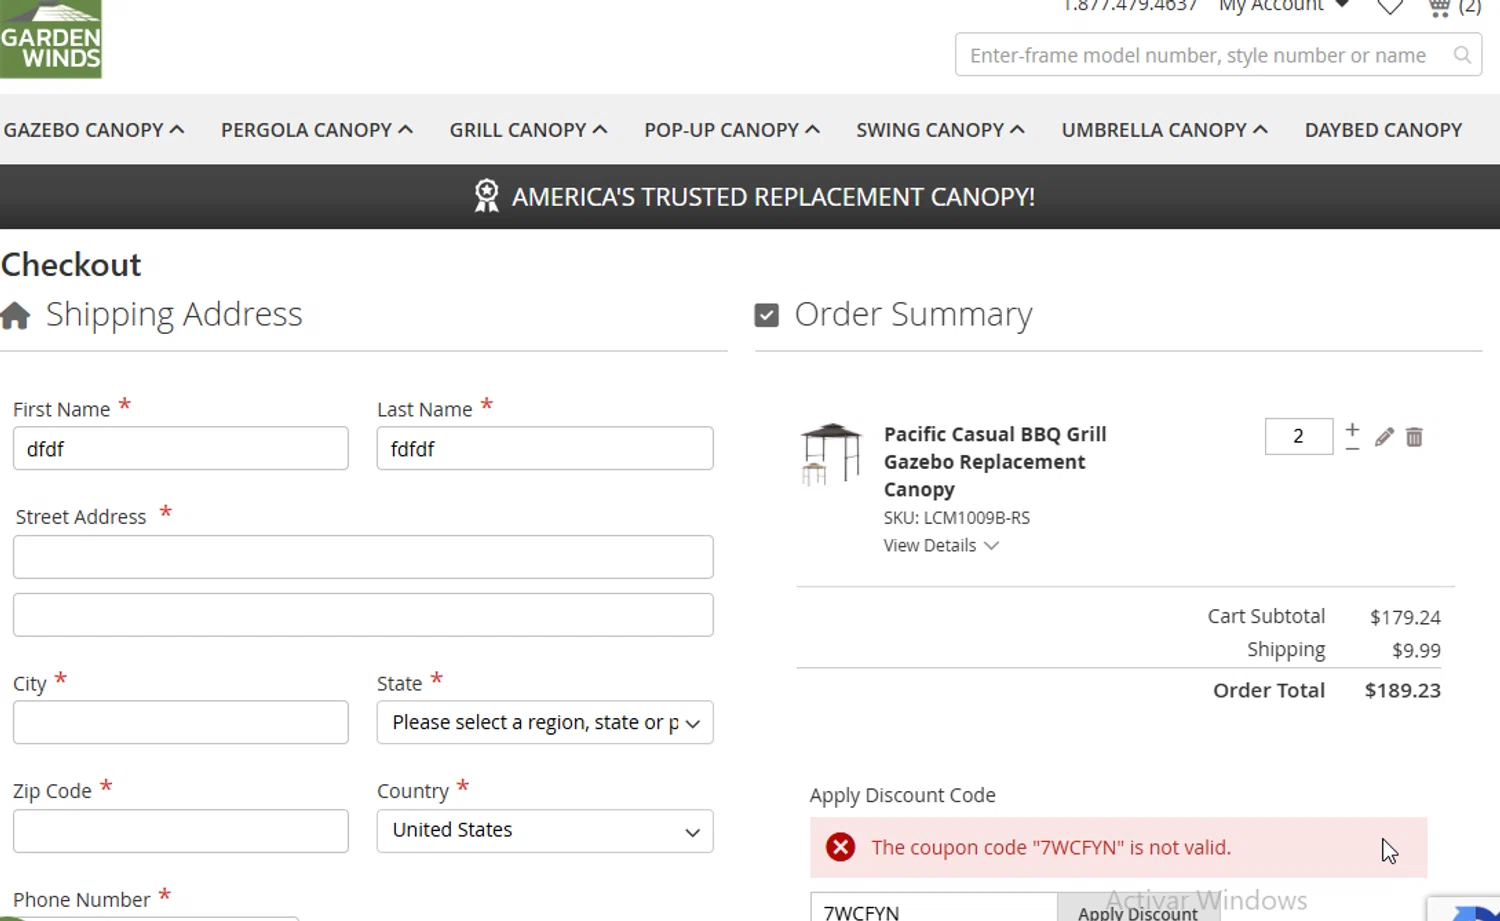Expand the Pop-Up Canopy menu
This screenshot has height=921, width=1500.
click(x=732, y=130)
